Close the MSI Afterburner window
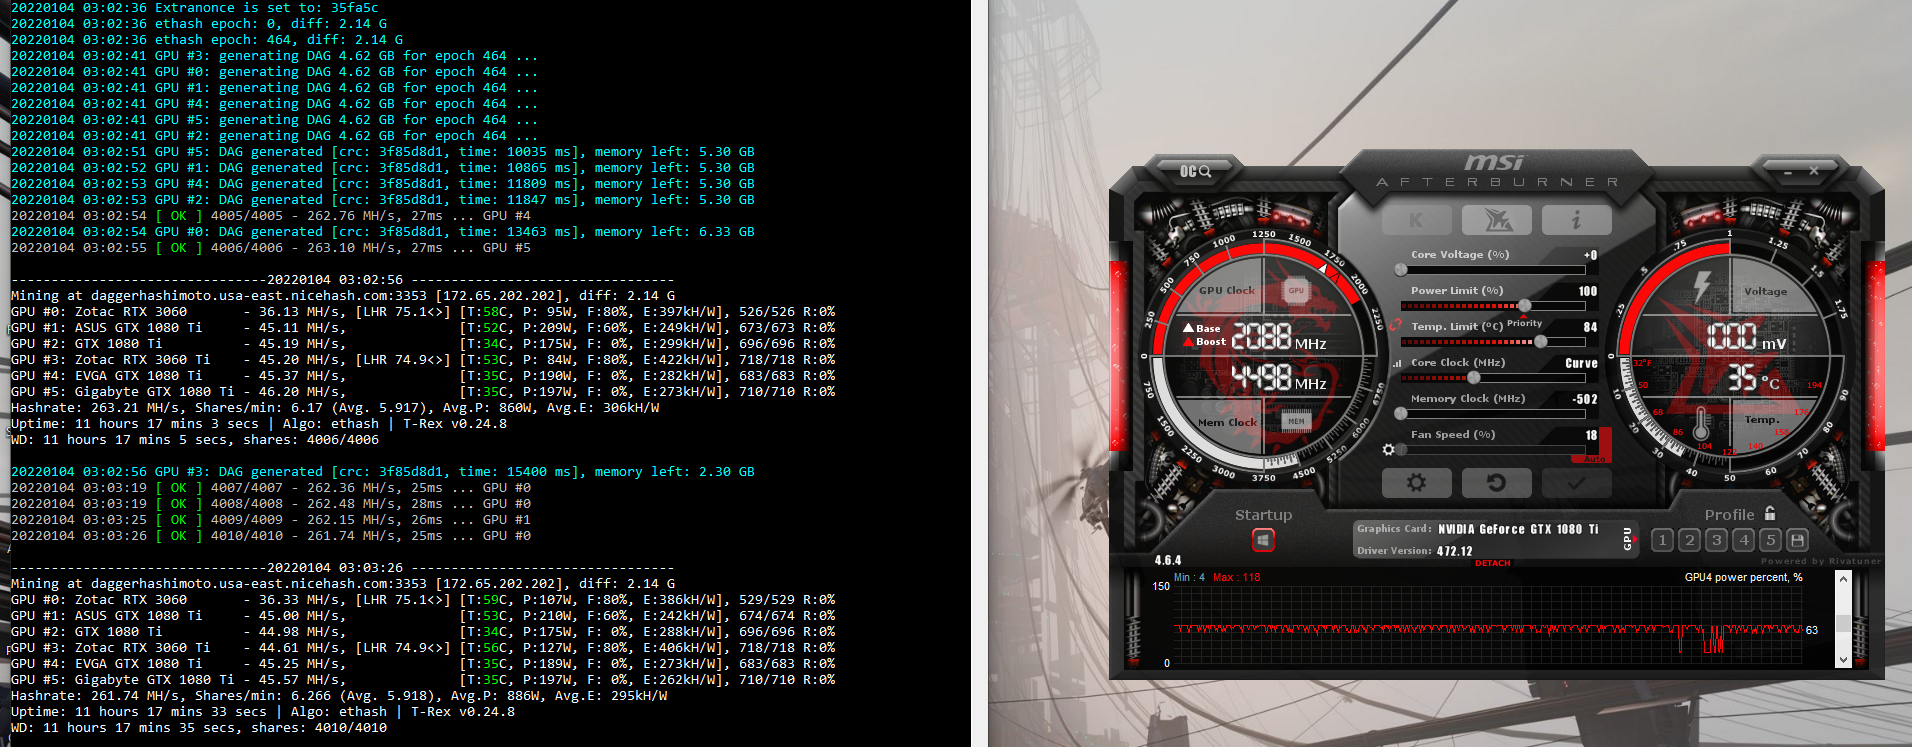Screen dimensions: 1912x747 tap(1814, 171)
